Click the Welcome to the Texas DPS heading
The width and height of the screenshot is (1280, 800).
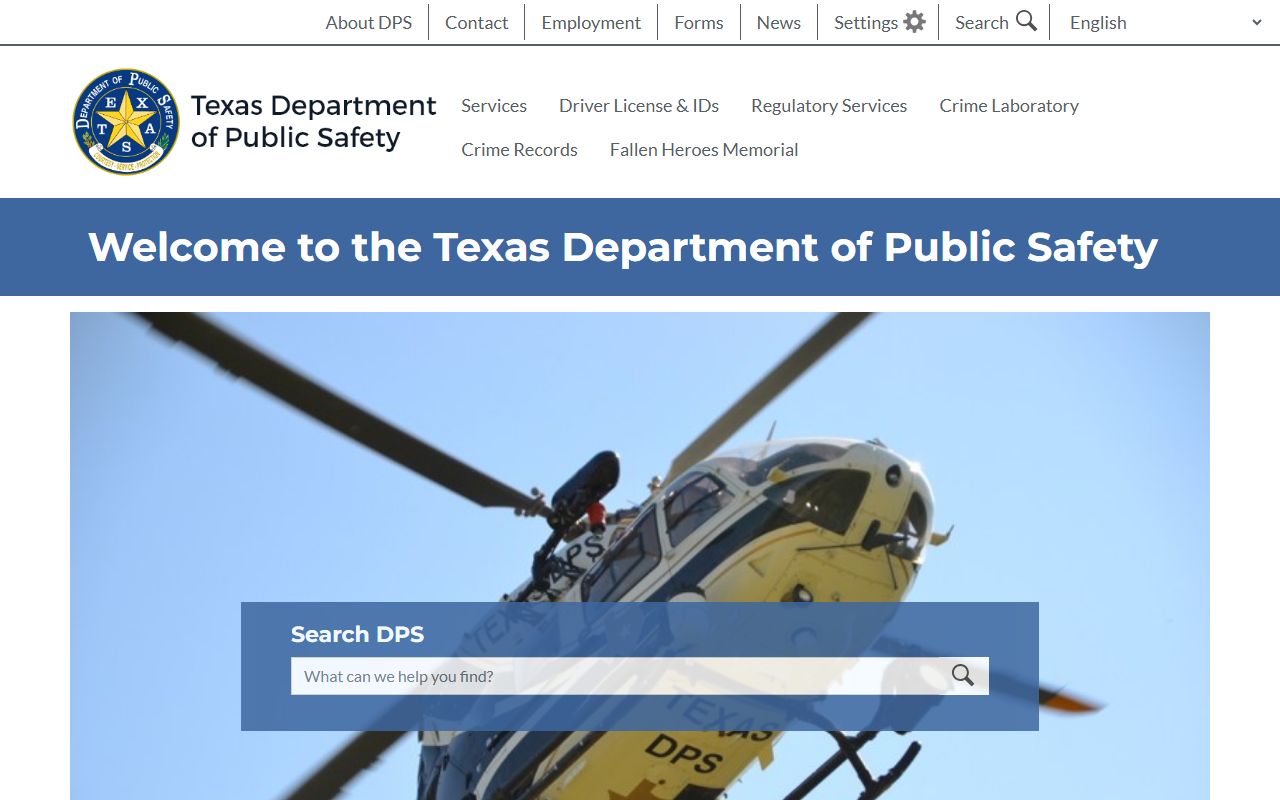coord(623,247)
